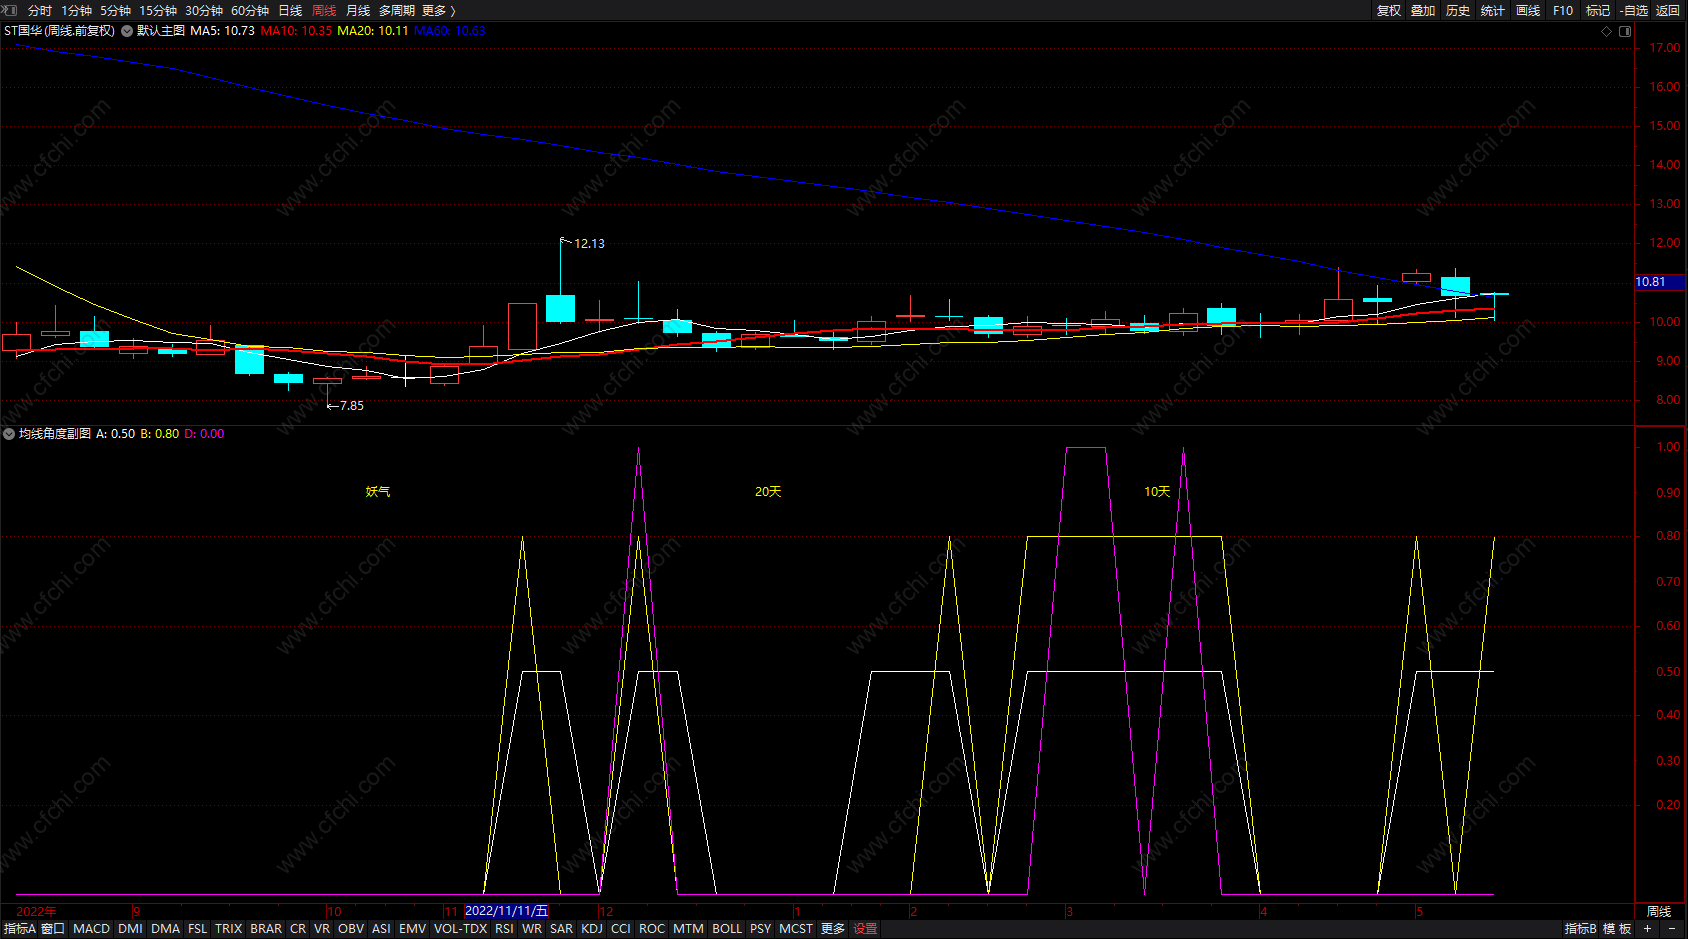Click the 叠加 overlay button
The height and width of the screenshot is (939, 1688).
click(x=1423, y=11)
